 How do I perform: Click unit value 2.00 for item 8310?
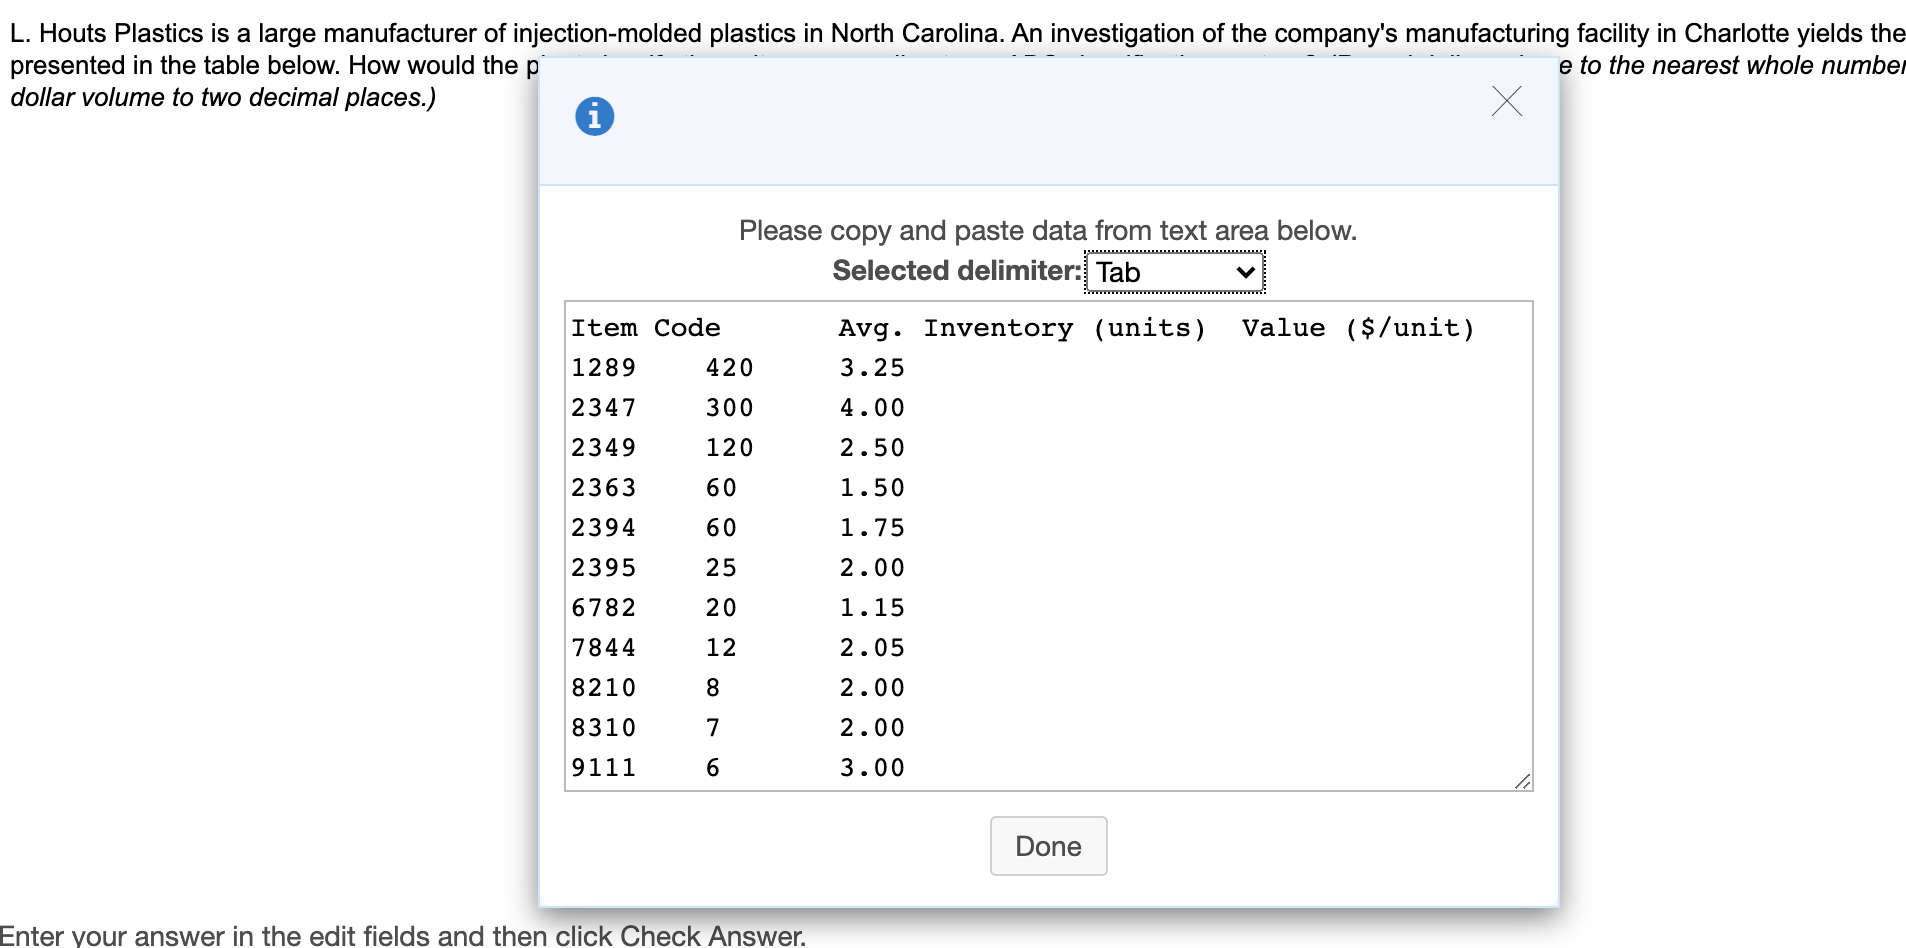(x=872, y=728)
